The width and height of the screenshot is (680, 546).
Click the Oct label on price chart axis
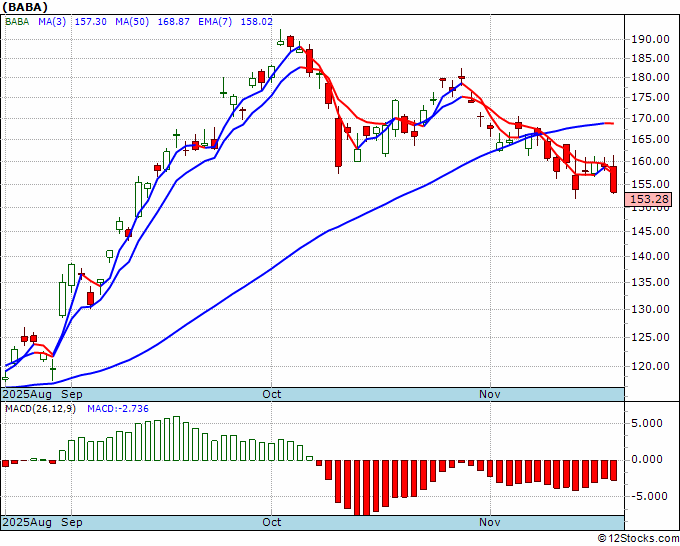[x=272, y=394]
